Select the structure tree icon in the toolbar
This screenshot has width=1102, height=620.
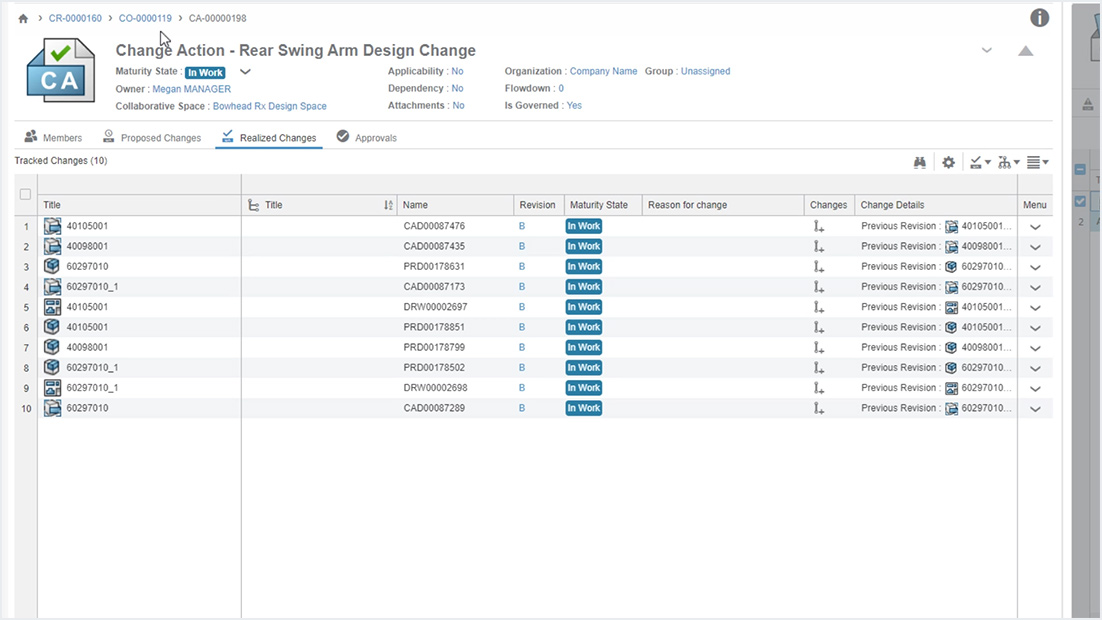pos(1003,162)
